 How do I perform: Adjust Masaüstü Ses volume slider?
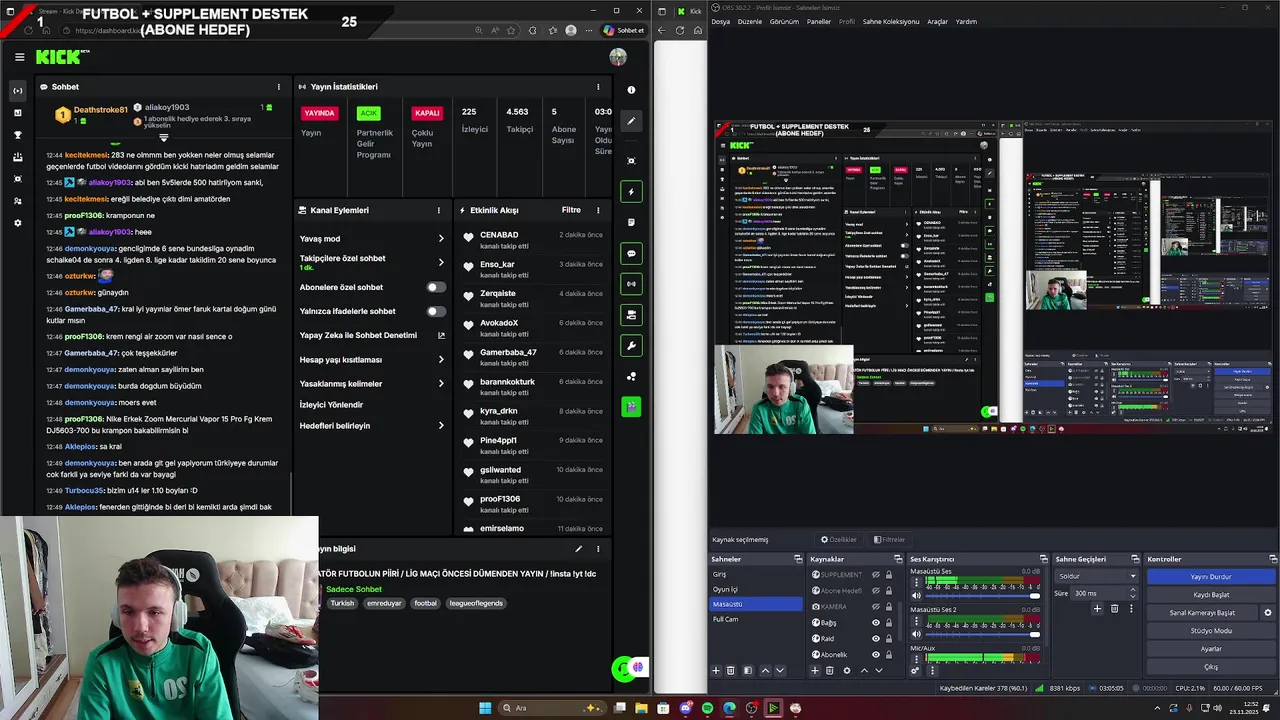point(982,596)
